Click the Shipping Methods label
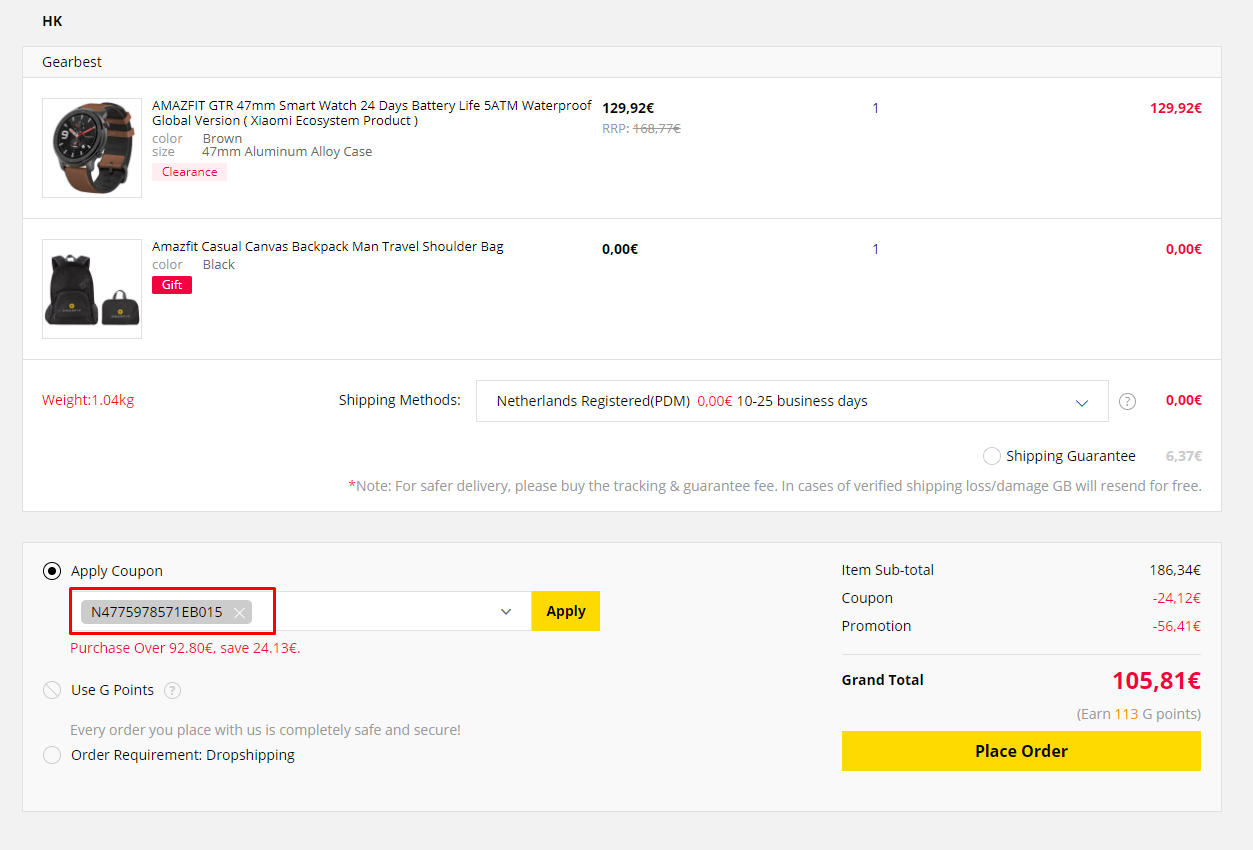 point(400,400)
